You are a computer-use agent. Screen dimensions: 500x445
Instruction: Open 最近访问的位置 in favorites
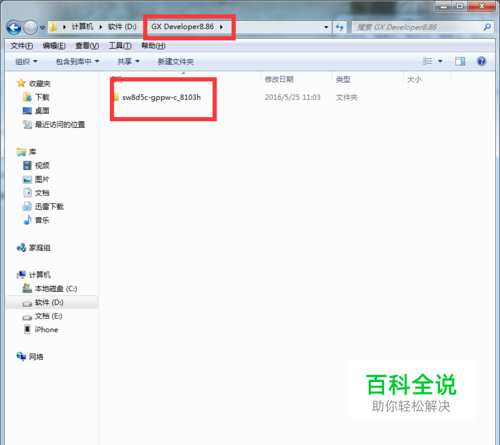[60, 125]
